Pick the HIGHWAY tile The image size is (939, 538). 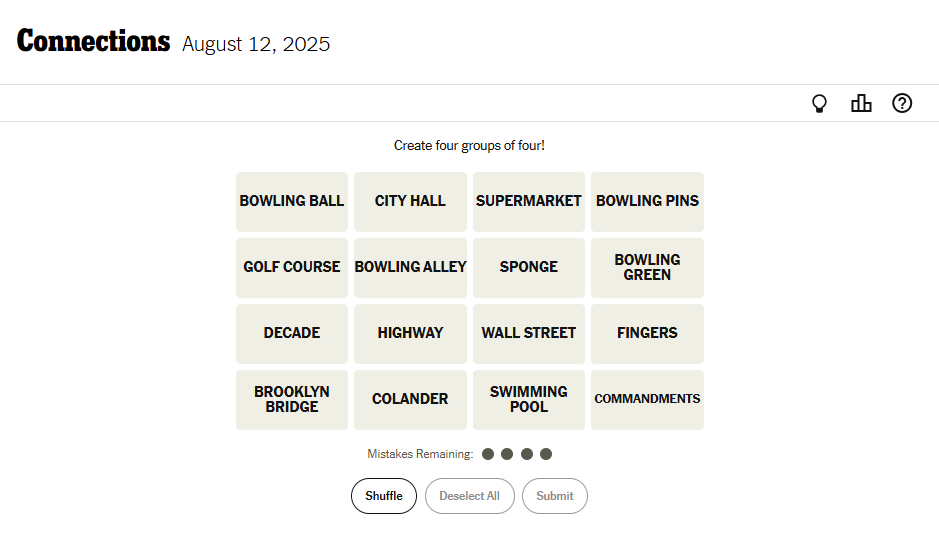click(x=410, y=333)
